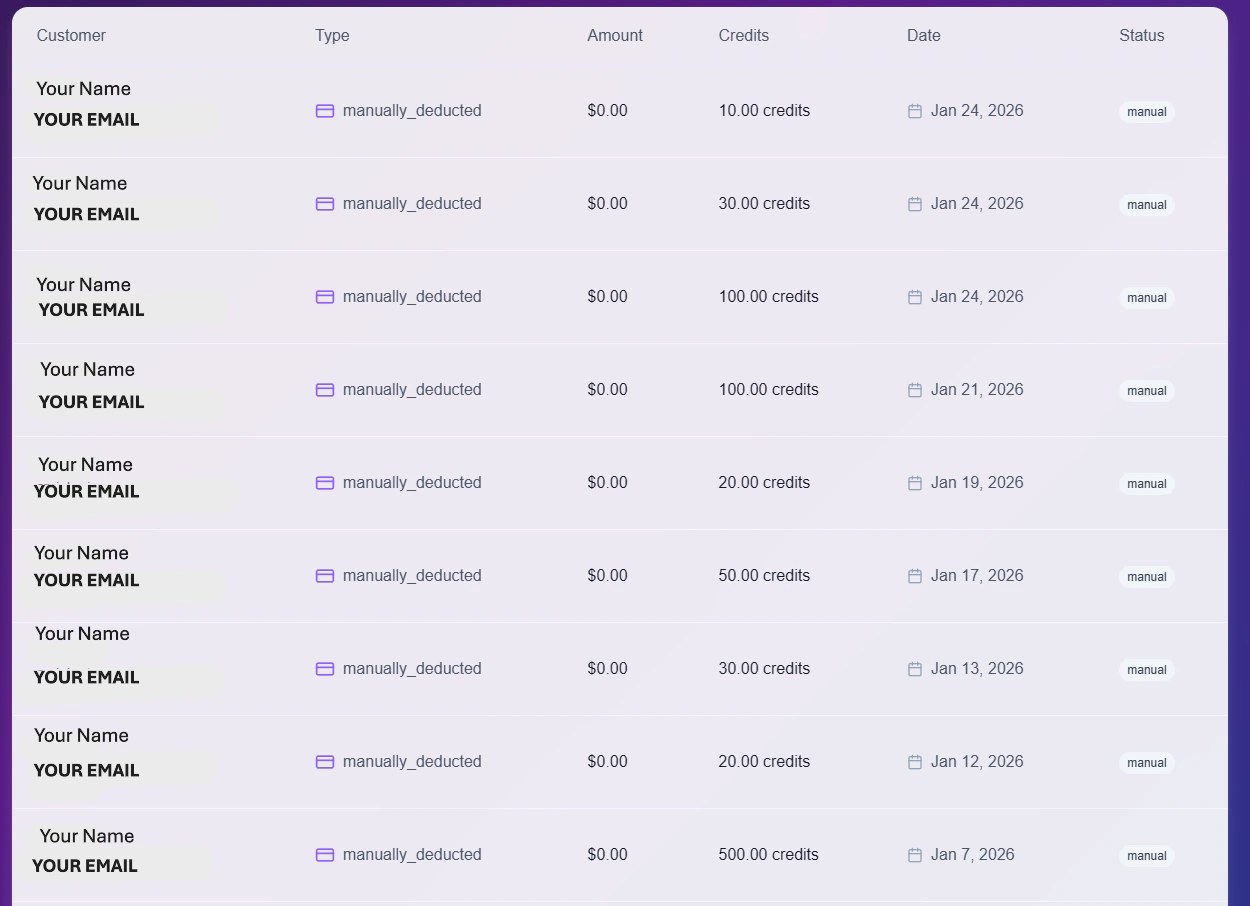Click the credit card icon on the 500.00 credits row
This screenshot has width=1250, height=906.
point(325,855)
